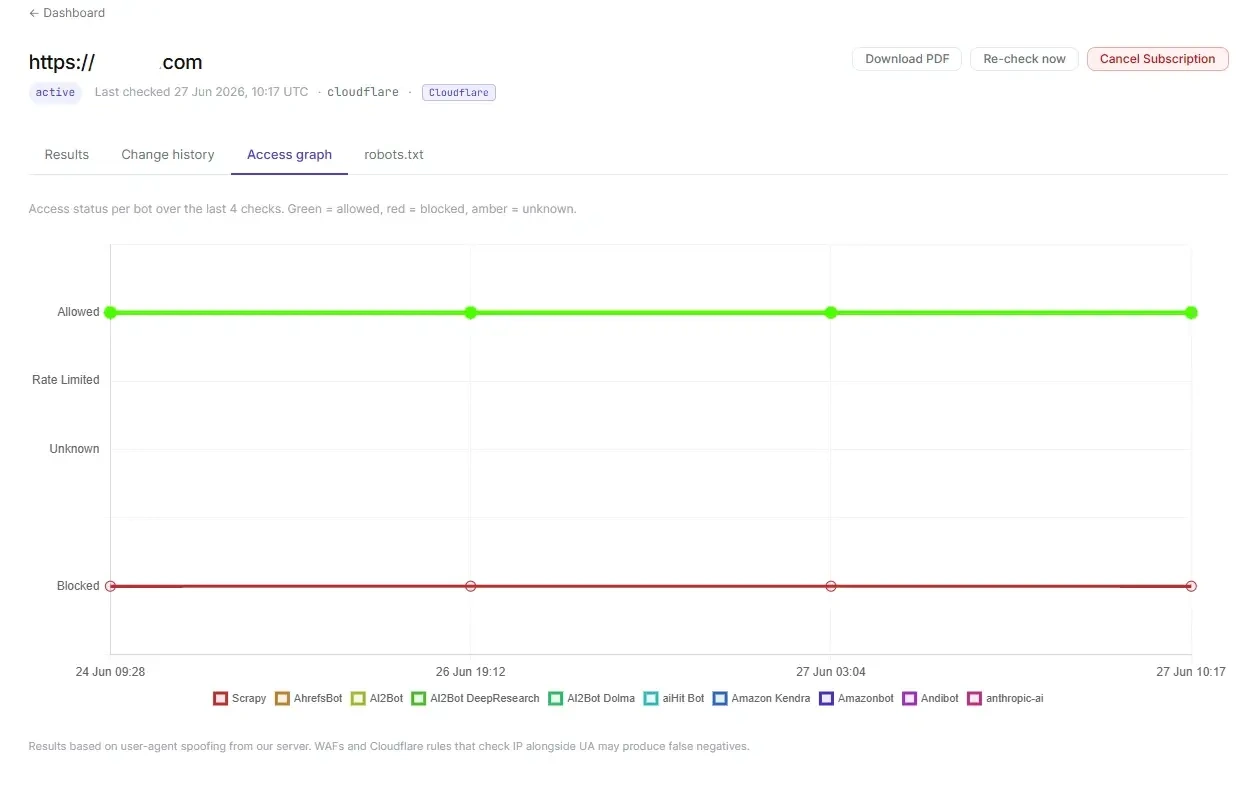
Task: Toggle AI2Bot legend color box
Action: pyautogui.click(x=358, y=698)
